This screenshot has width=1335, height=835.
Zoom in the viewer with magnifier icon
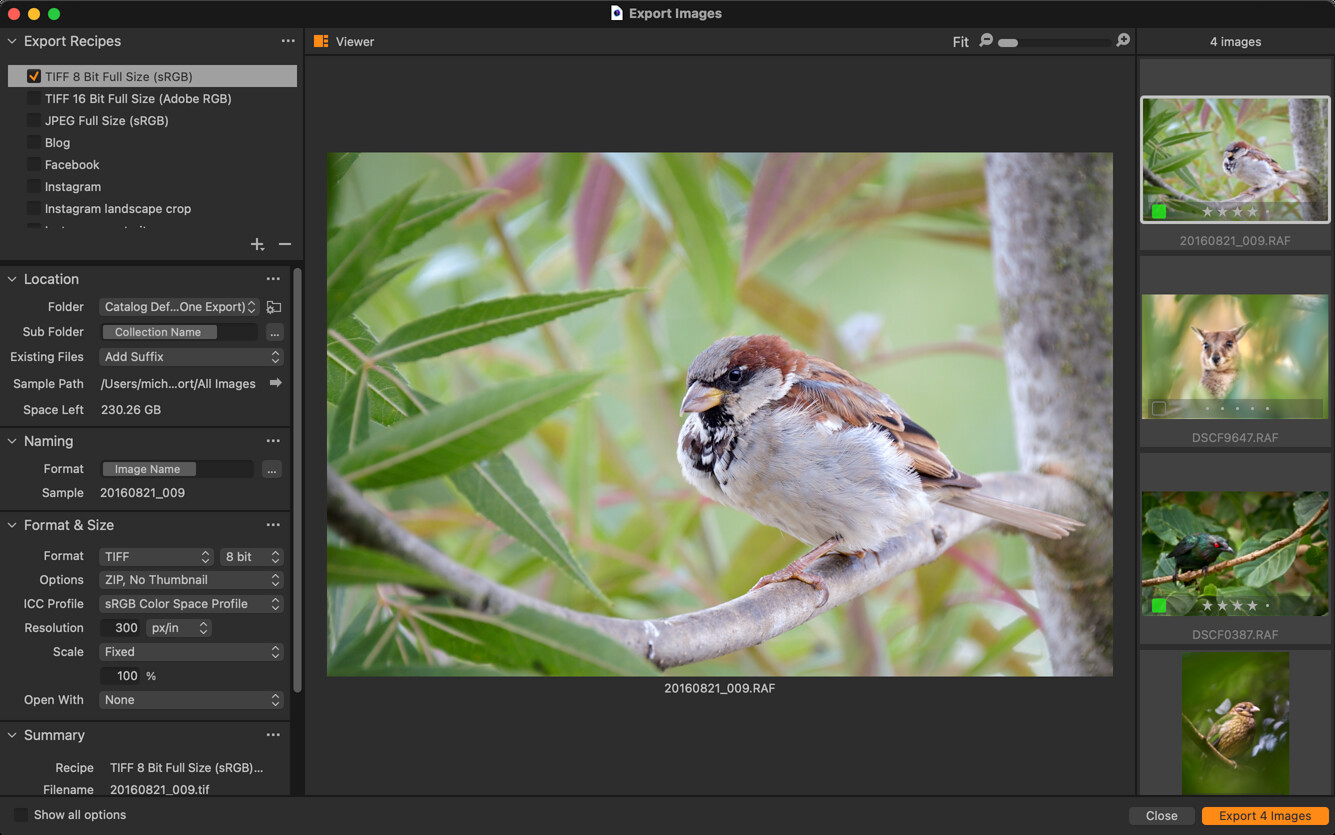point(1123,41)
